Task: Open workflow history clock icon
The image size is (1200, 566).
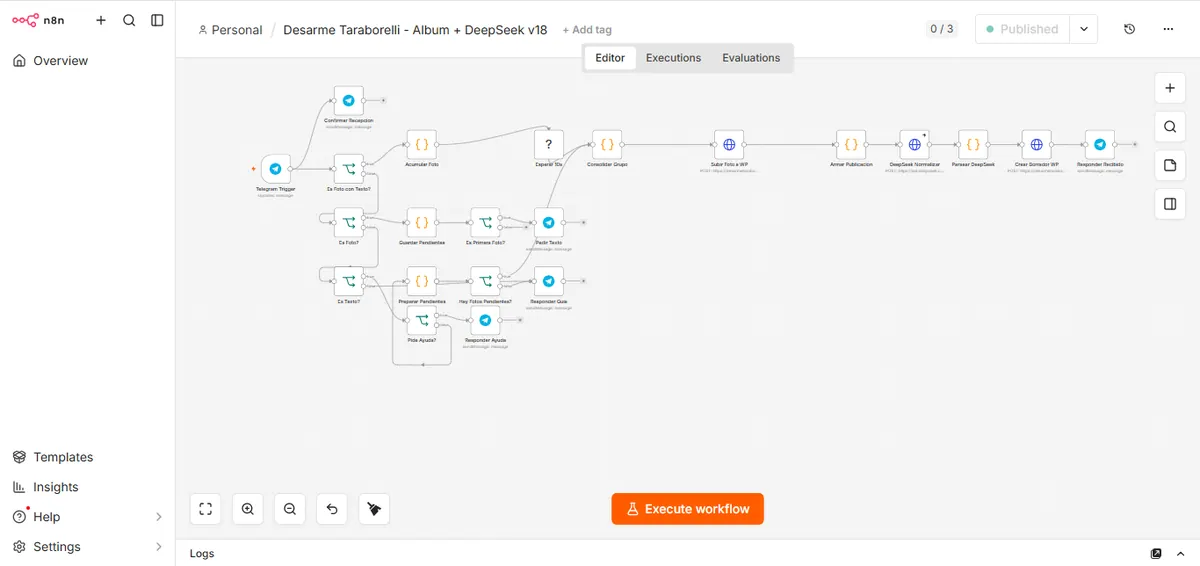Action: point(1129,29)
